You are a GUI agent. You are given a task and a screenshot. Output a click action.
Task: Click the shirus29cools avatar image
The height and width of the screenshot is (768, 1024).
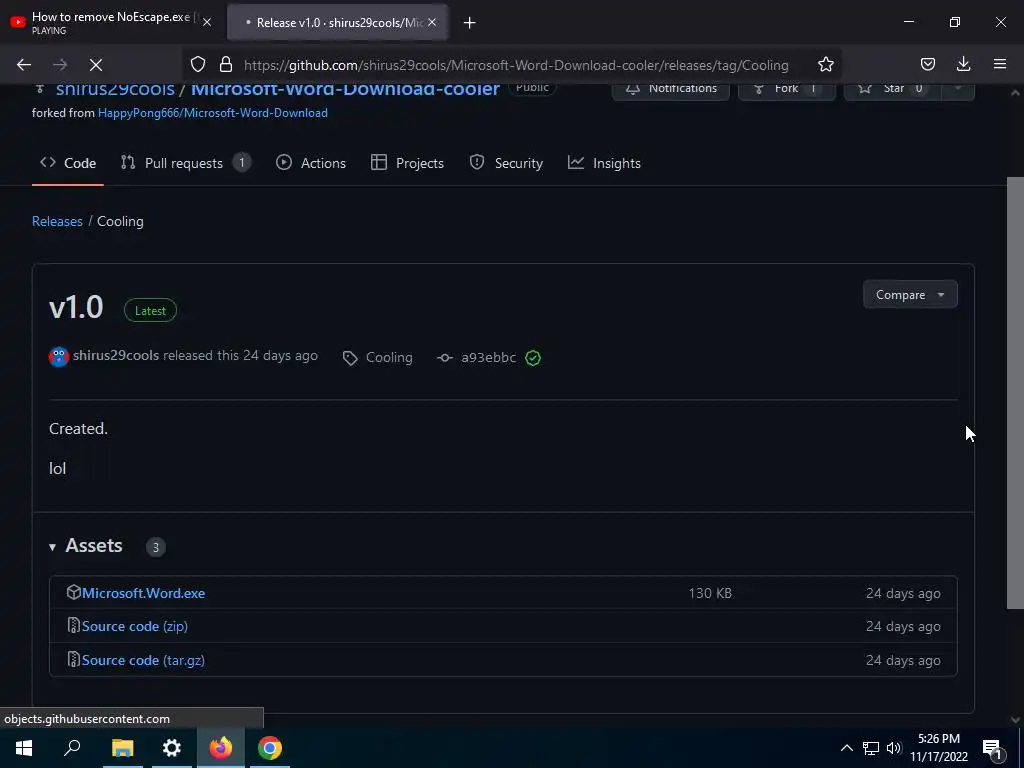pos(59,357)
